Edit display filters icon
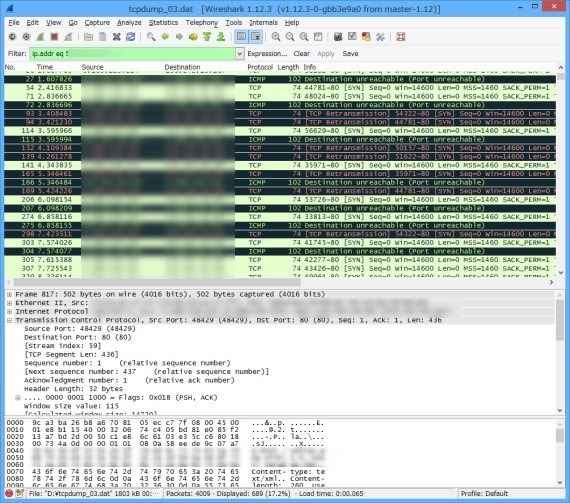570x503 pixels. click(x=352, y=37)
